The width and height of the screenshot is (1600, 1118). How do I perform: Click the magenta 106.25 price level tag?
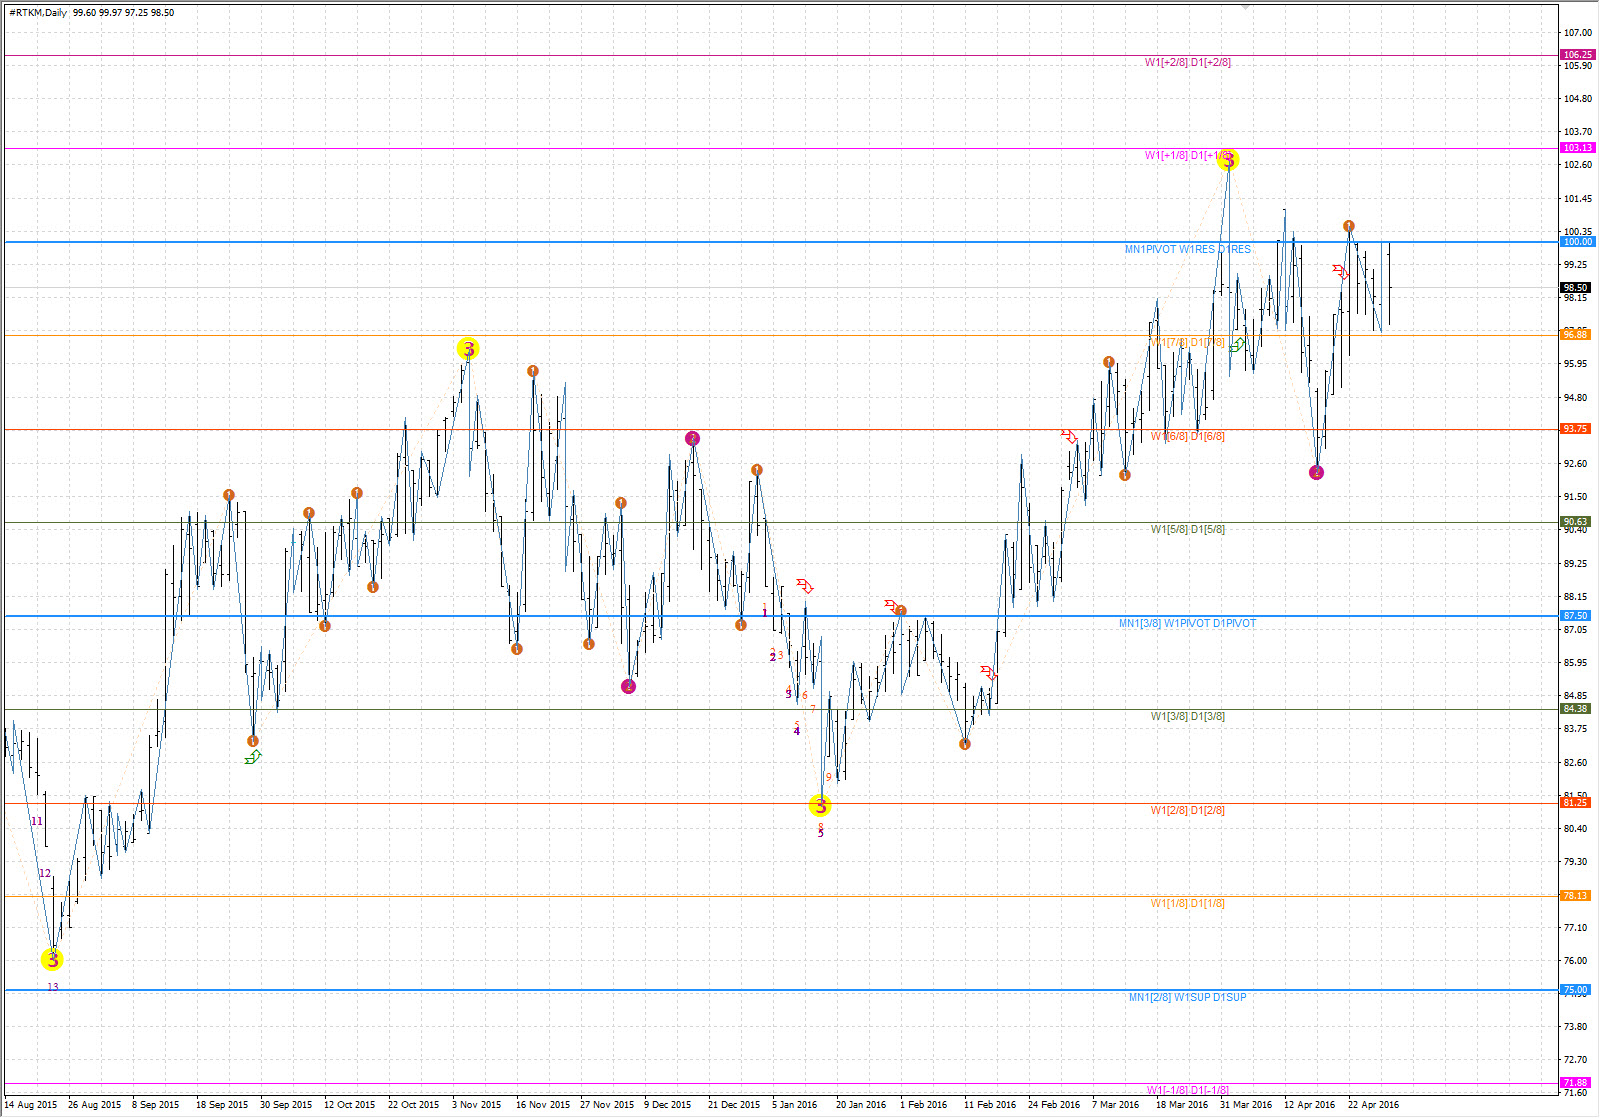point(1577,55)
